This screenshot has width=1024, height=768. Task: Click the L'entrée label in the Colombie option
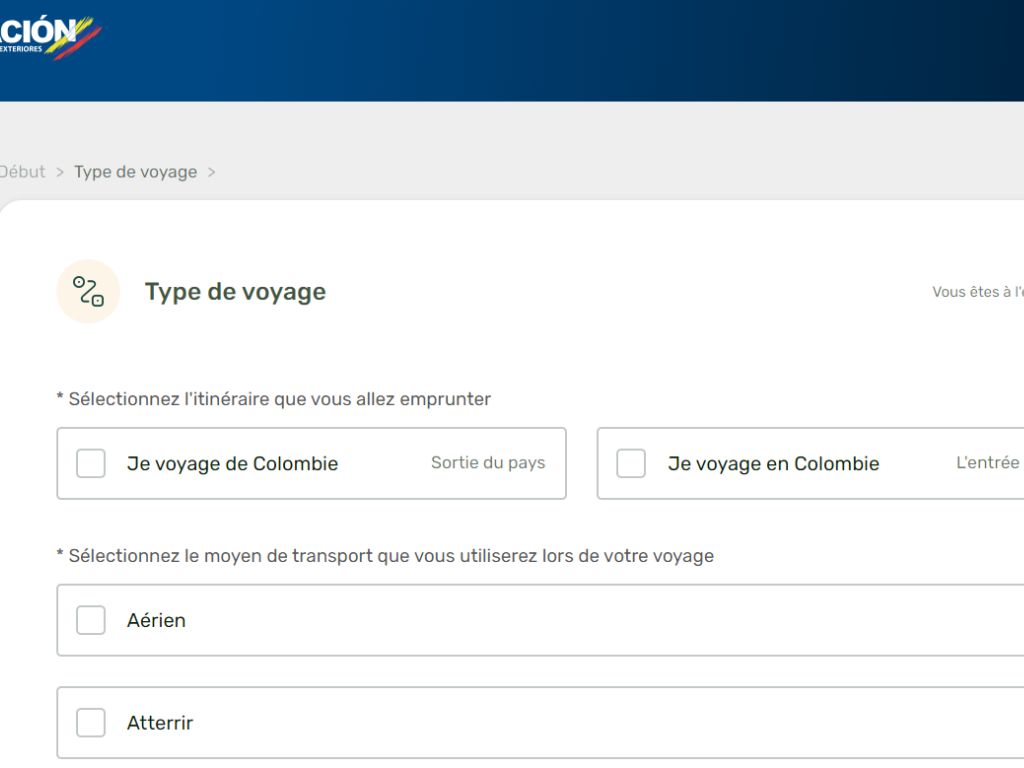click(x=988, y=463)
